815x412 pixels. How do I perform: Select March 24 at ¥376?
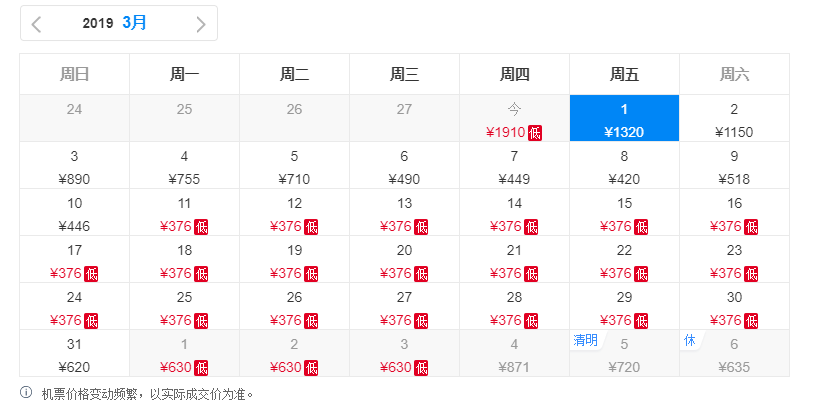[x=74, y=307]
